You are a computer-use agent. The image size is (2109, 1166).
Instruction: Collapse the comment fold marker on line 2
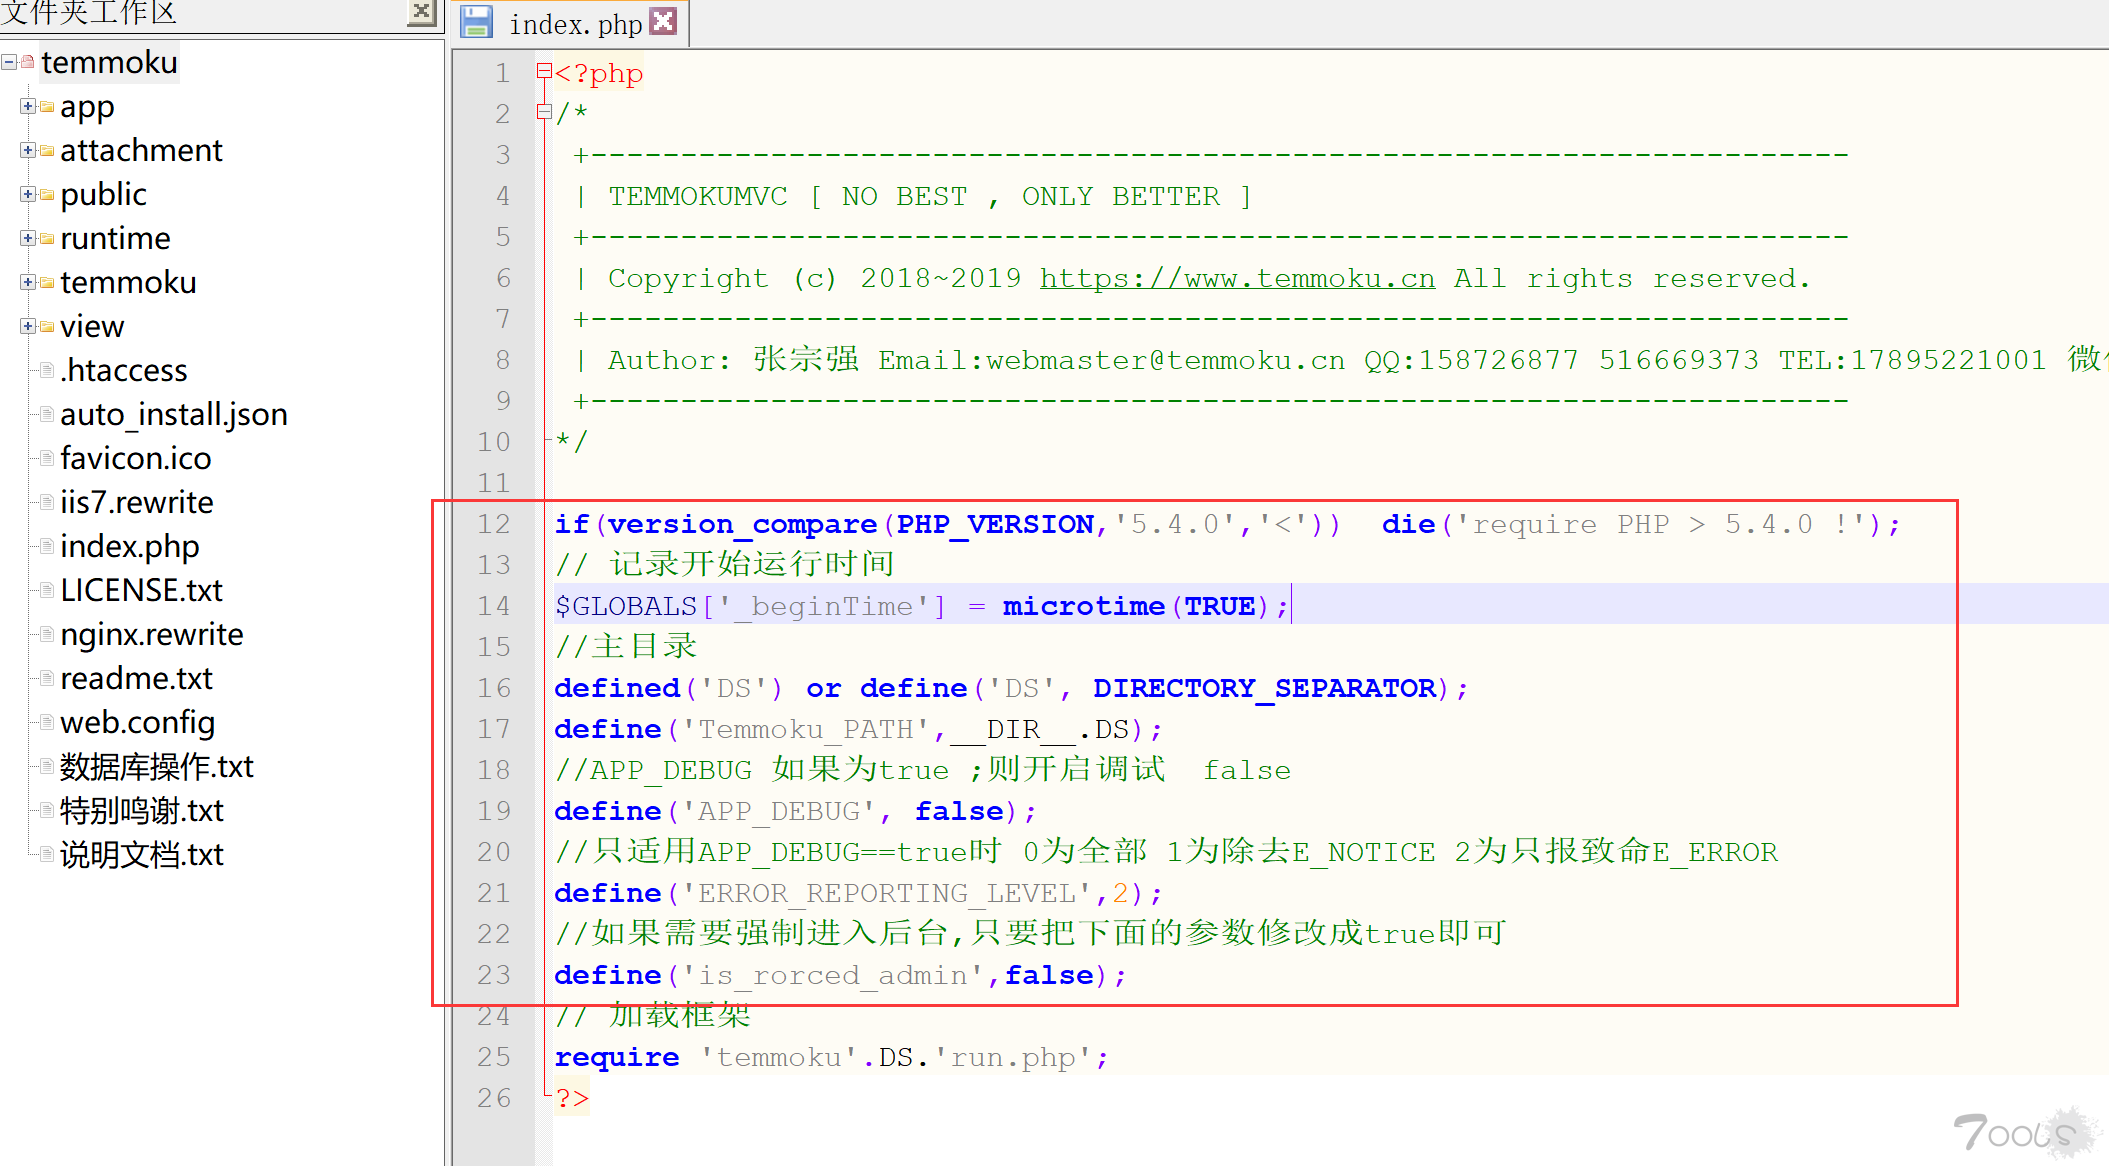[544, 112]
